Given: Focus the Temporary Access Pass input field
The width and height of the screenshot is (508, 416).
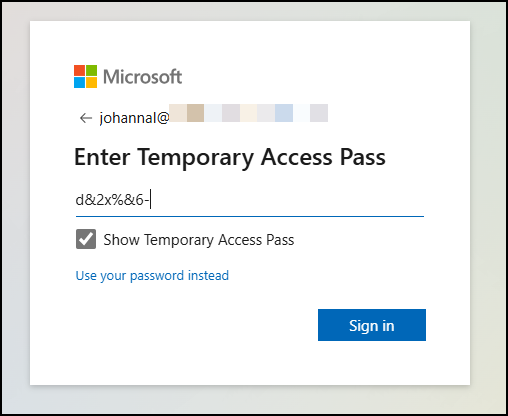Looking at the screenshot, I should (x=250, y=201).
